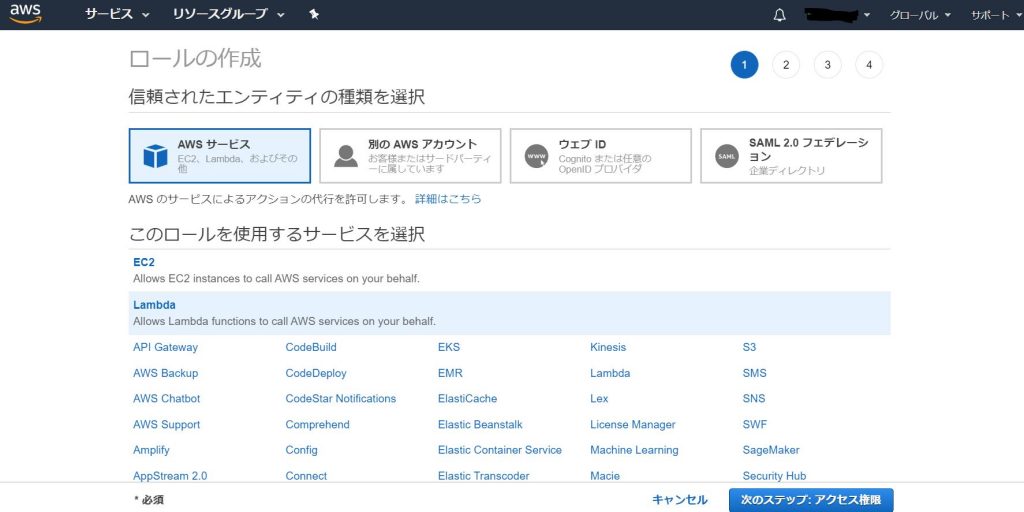The image size is (1024, 512).
Task: Click the pin icon in navigation bar
Action: [314, 15]
